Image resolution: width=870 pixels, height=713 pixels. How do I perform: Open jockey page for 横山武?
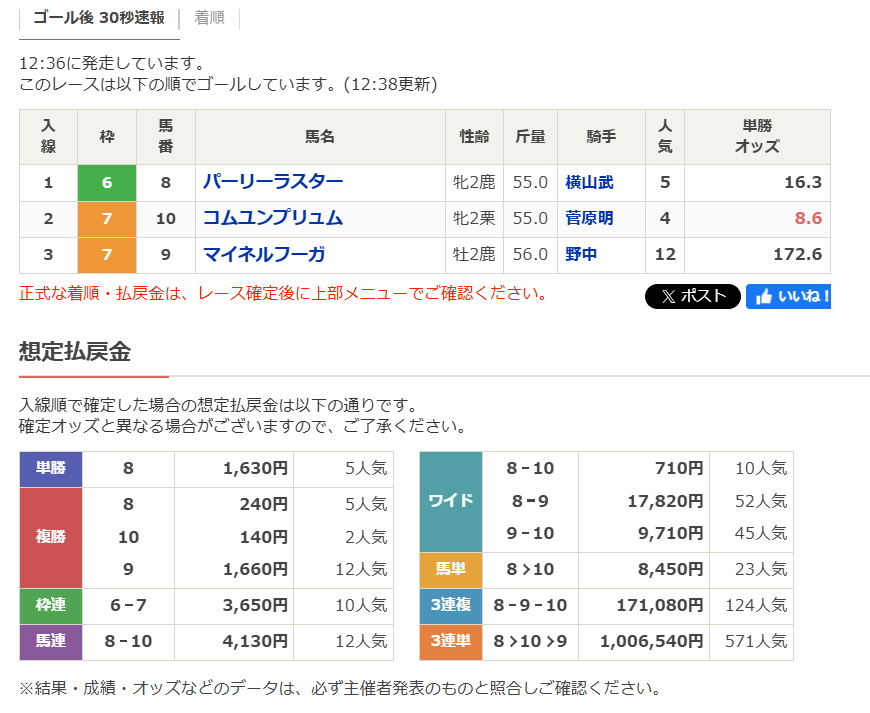[589, 182]
